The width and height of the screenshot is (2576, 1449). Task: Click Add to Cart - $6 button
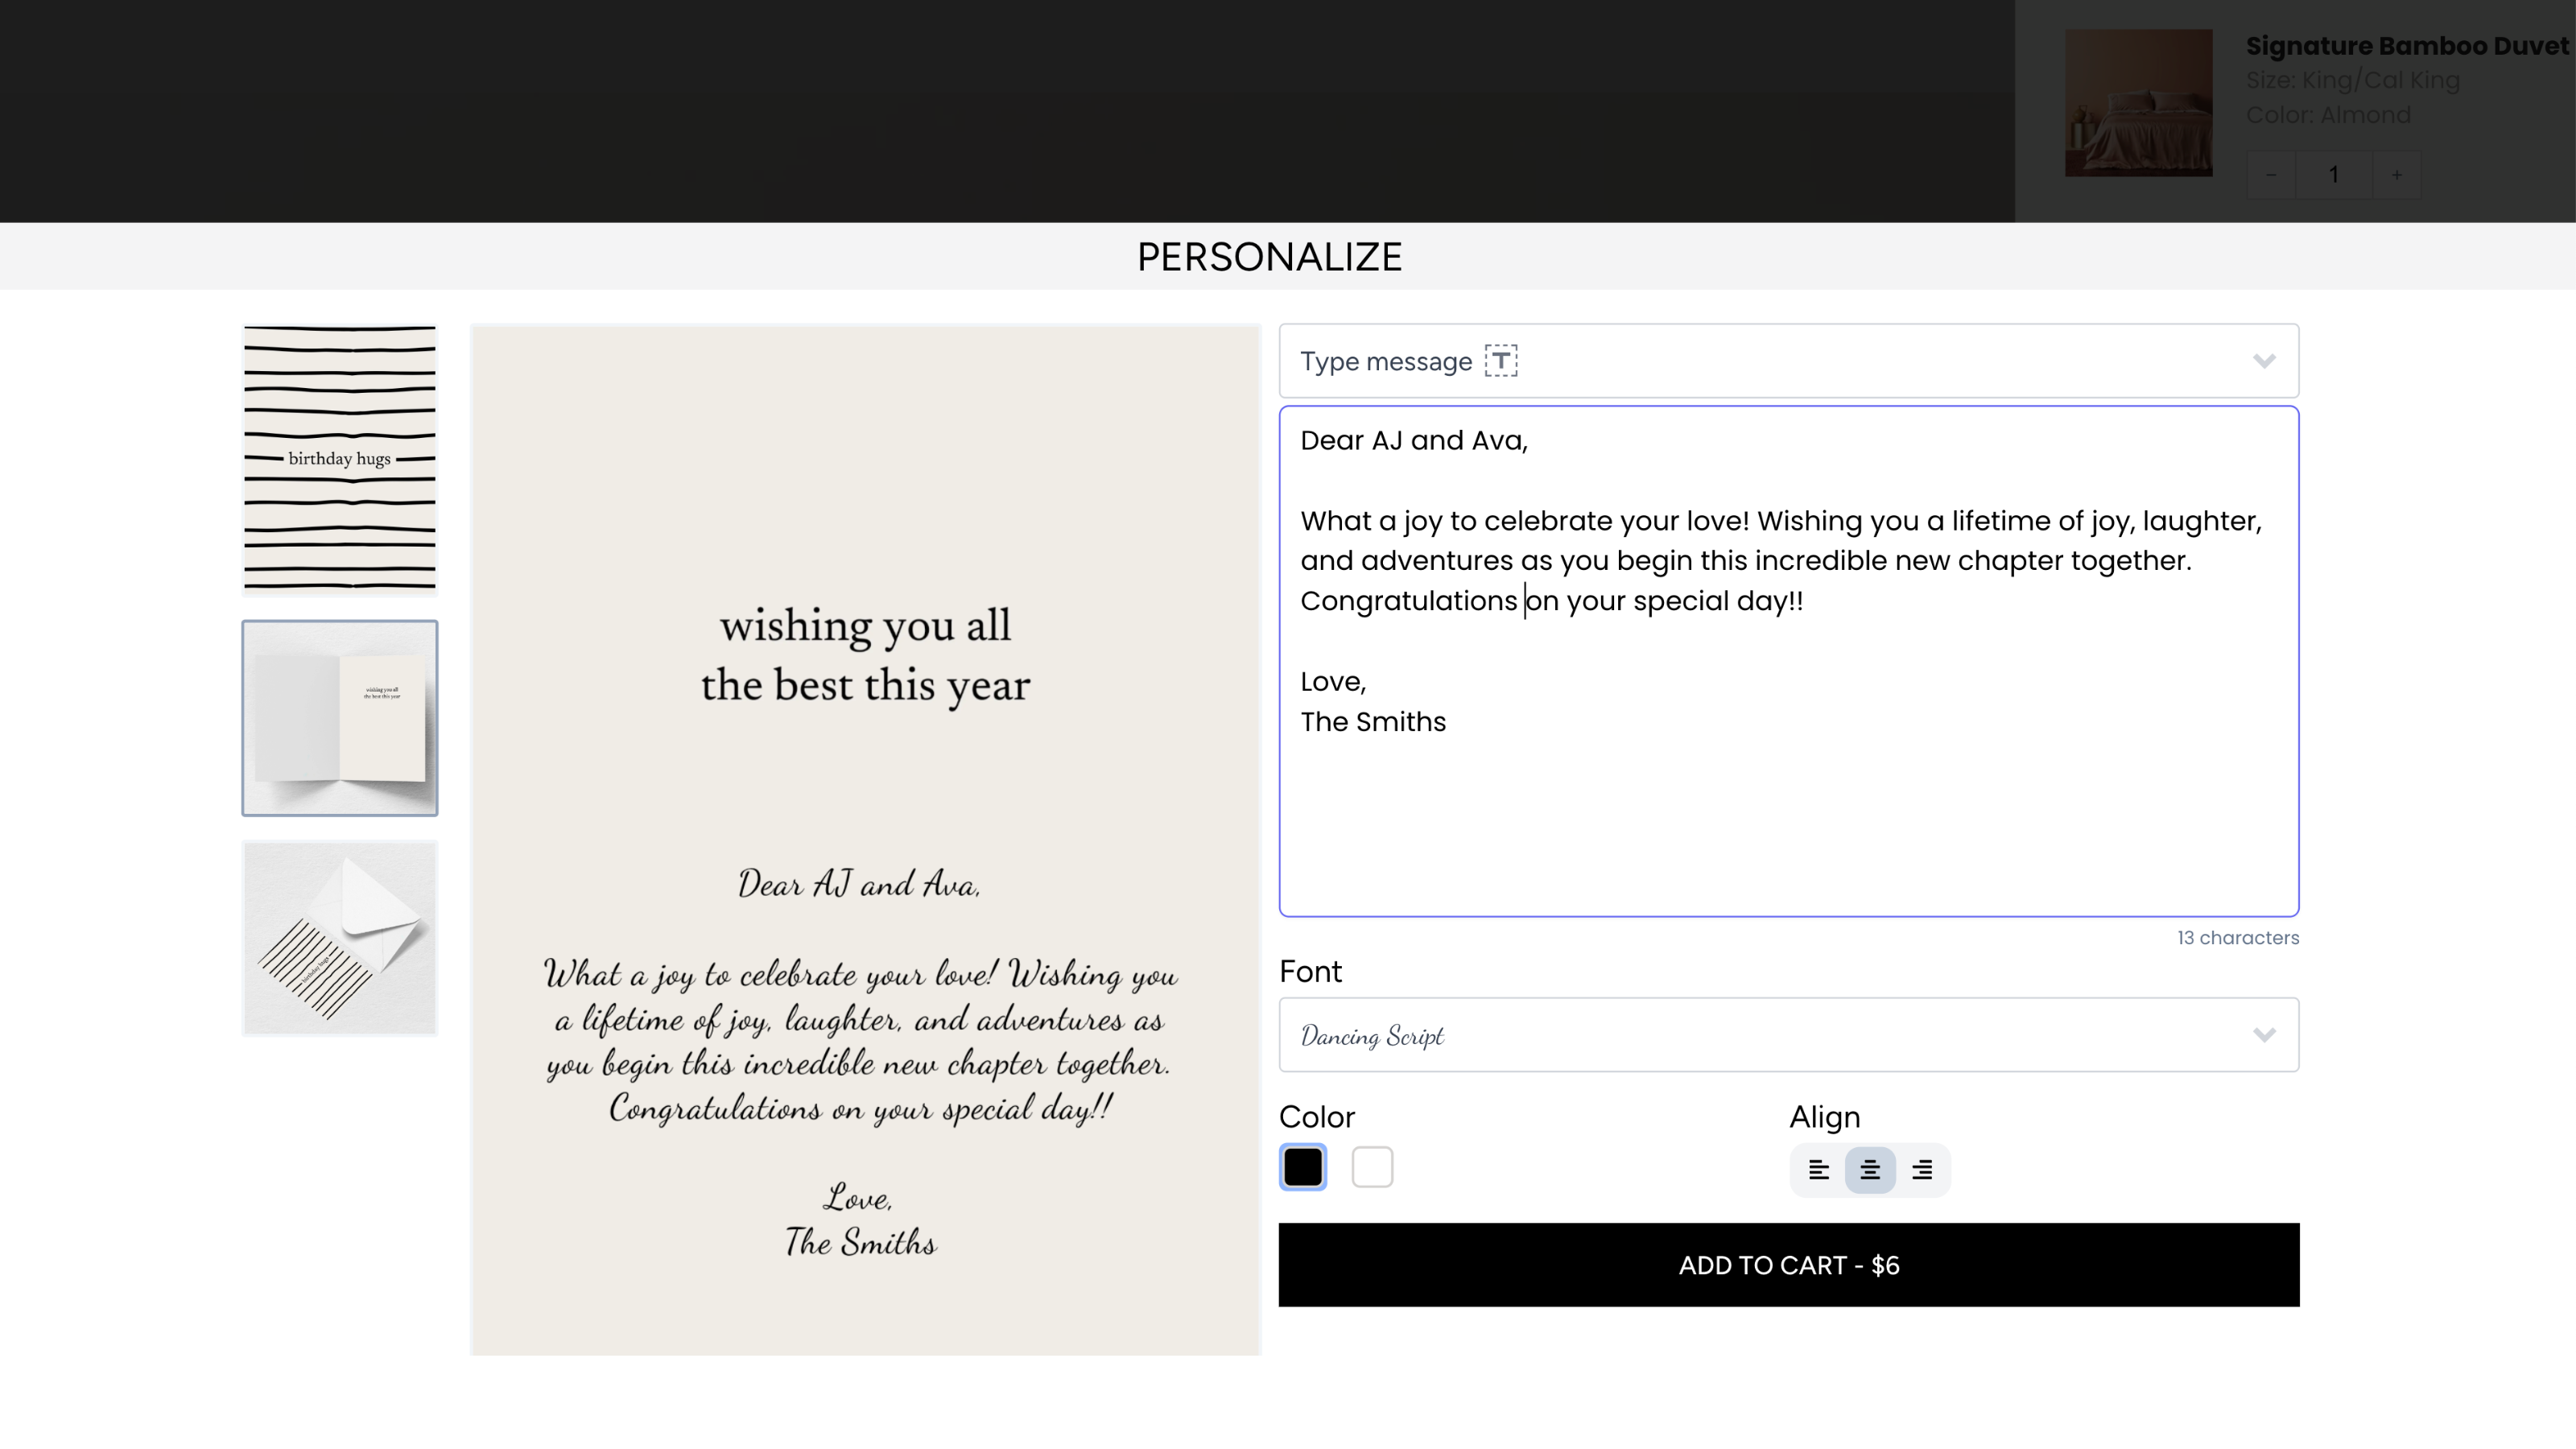point(1788,1265)
